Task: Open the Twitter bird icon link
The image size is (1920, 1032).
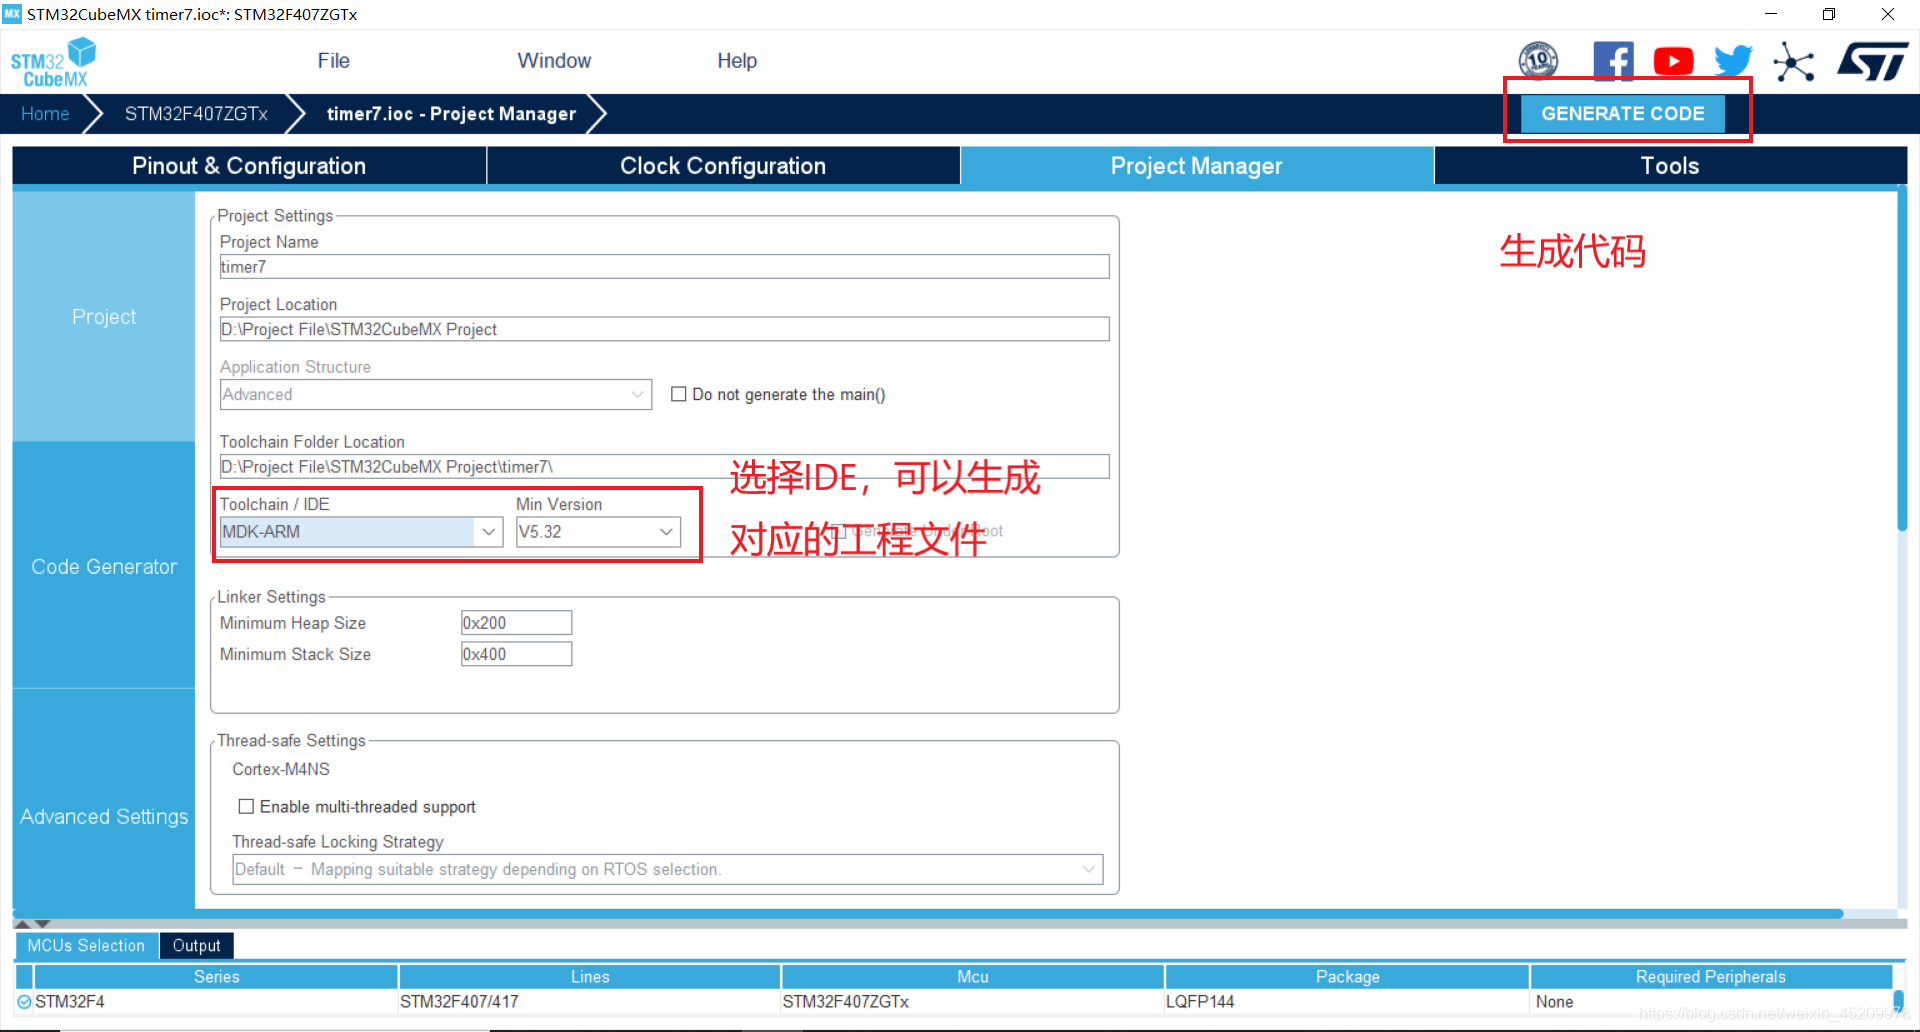Action: click(1733, 61)
